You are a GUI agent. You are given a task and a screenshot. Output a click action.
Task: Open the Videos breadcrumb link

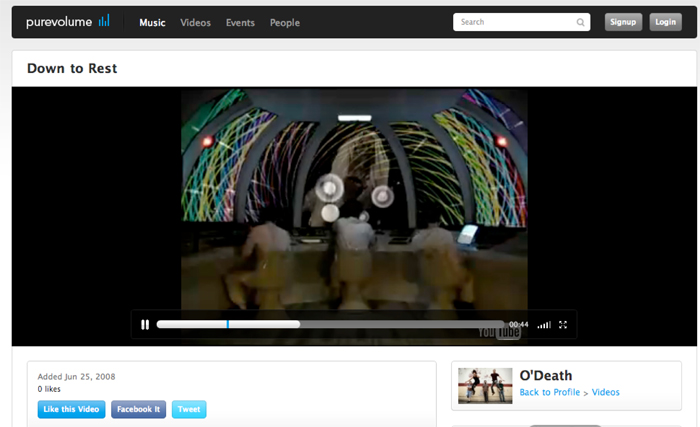(x=605, y=392)
